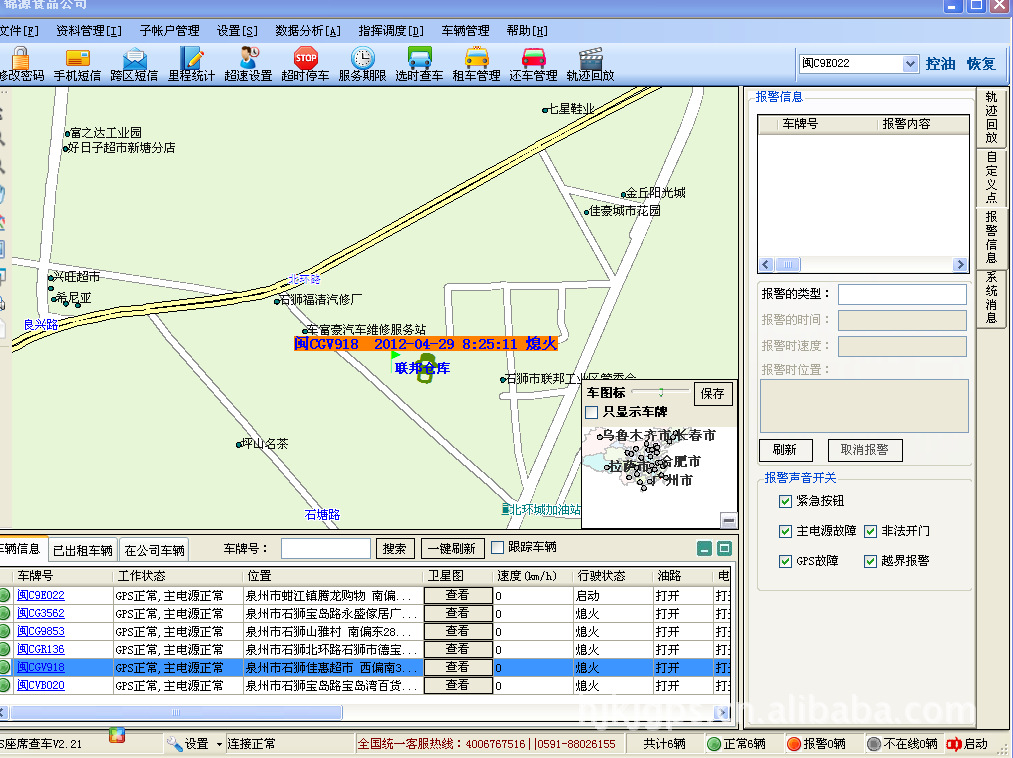Click the 车牌号 search input field
The height and width of the screenshot is (758, 1013).
[x=326, y=548]
